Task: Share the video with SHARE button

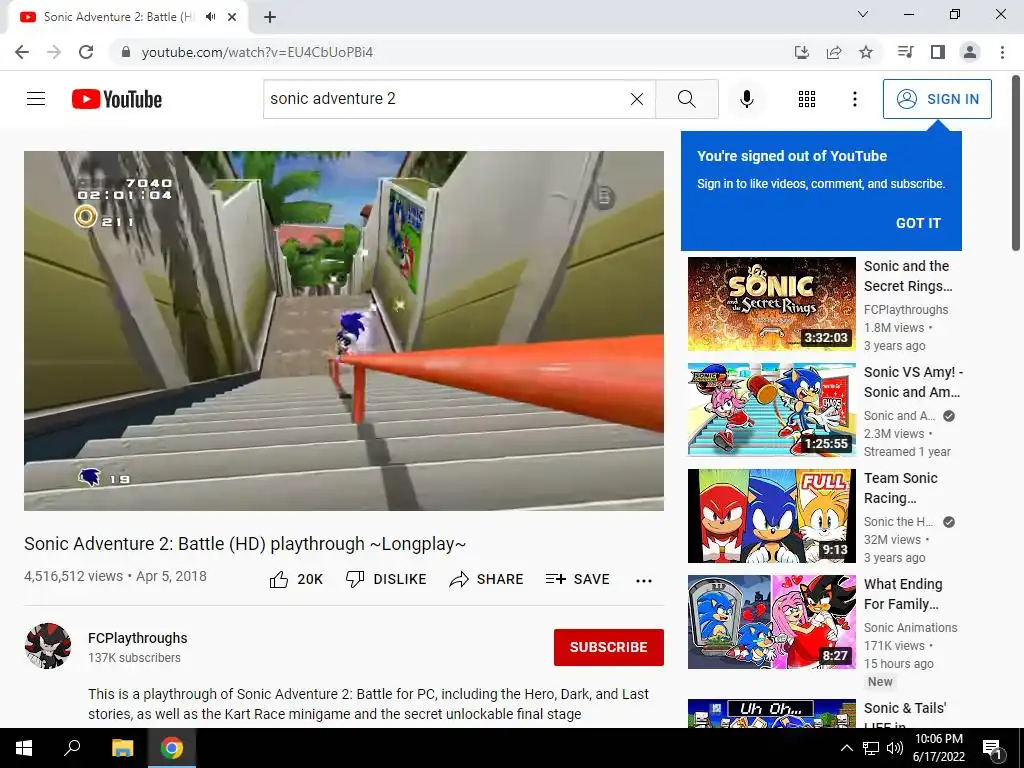Action: click(x=487, y=579)
